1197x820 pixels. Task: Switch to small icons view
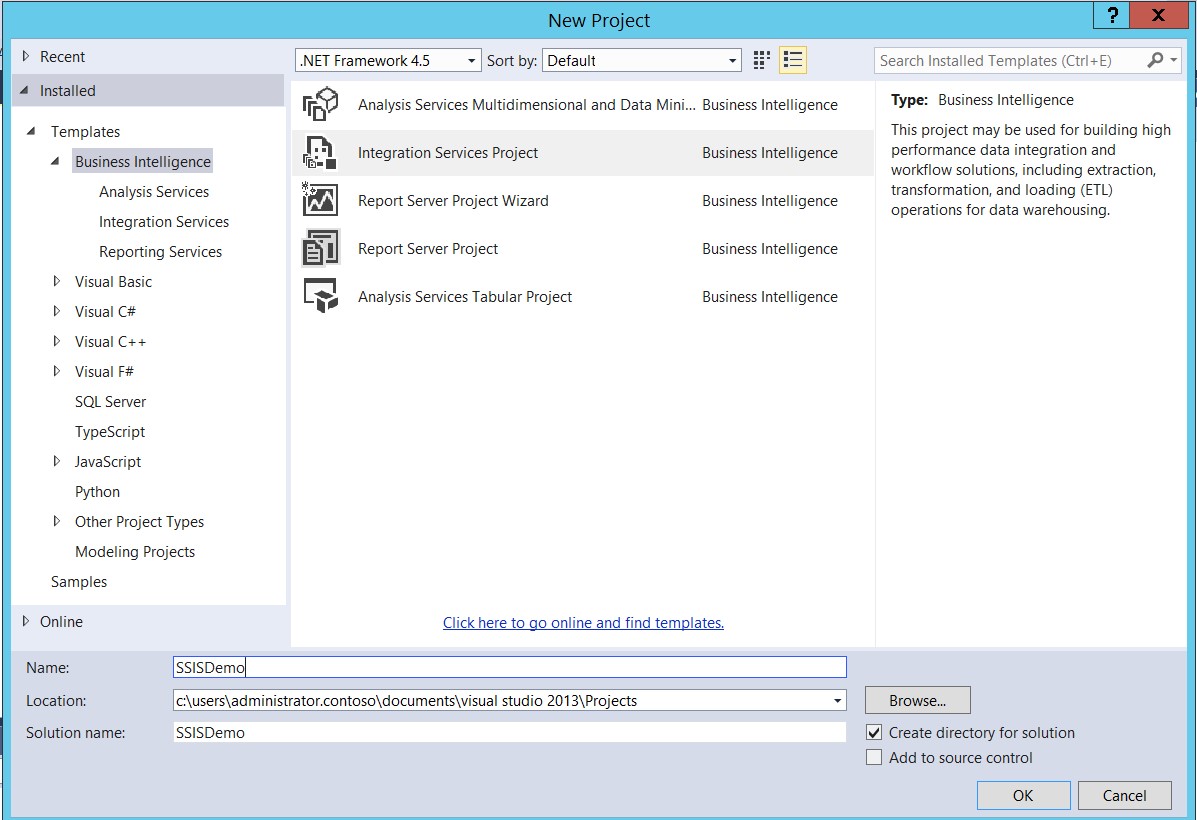pos(762,60)
